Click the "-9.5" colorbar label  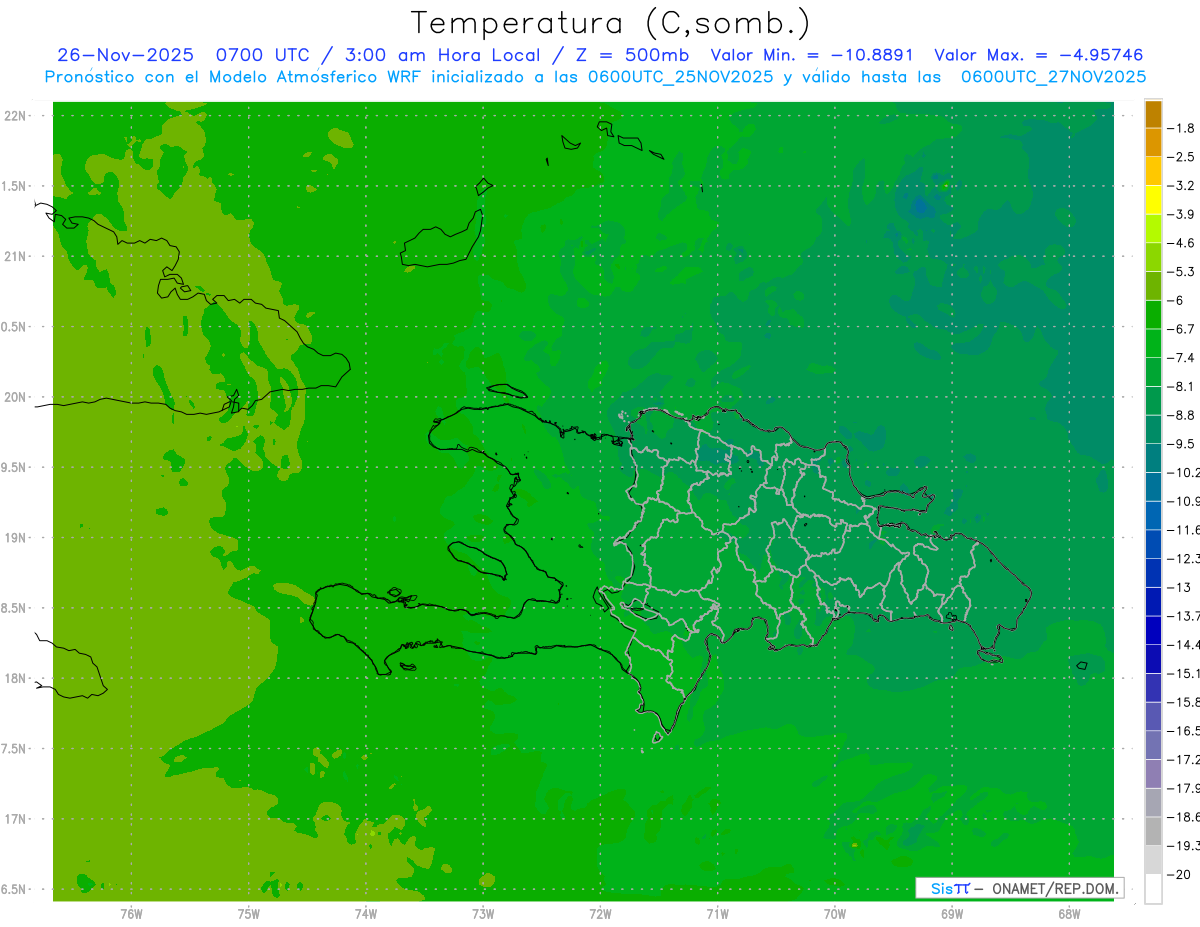click(x=1182, y=443)
